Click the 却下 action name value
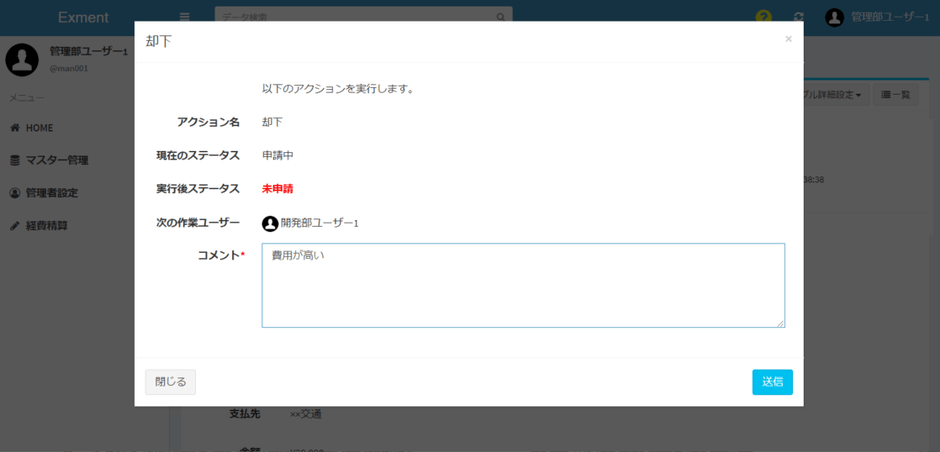The height and width of the screenshot is (452, 940). coord(272,122)
